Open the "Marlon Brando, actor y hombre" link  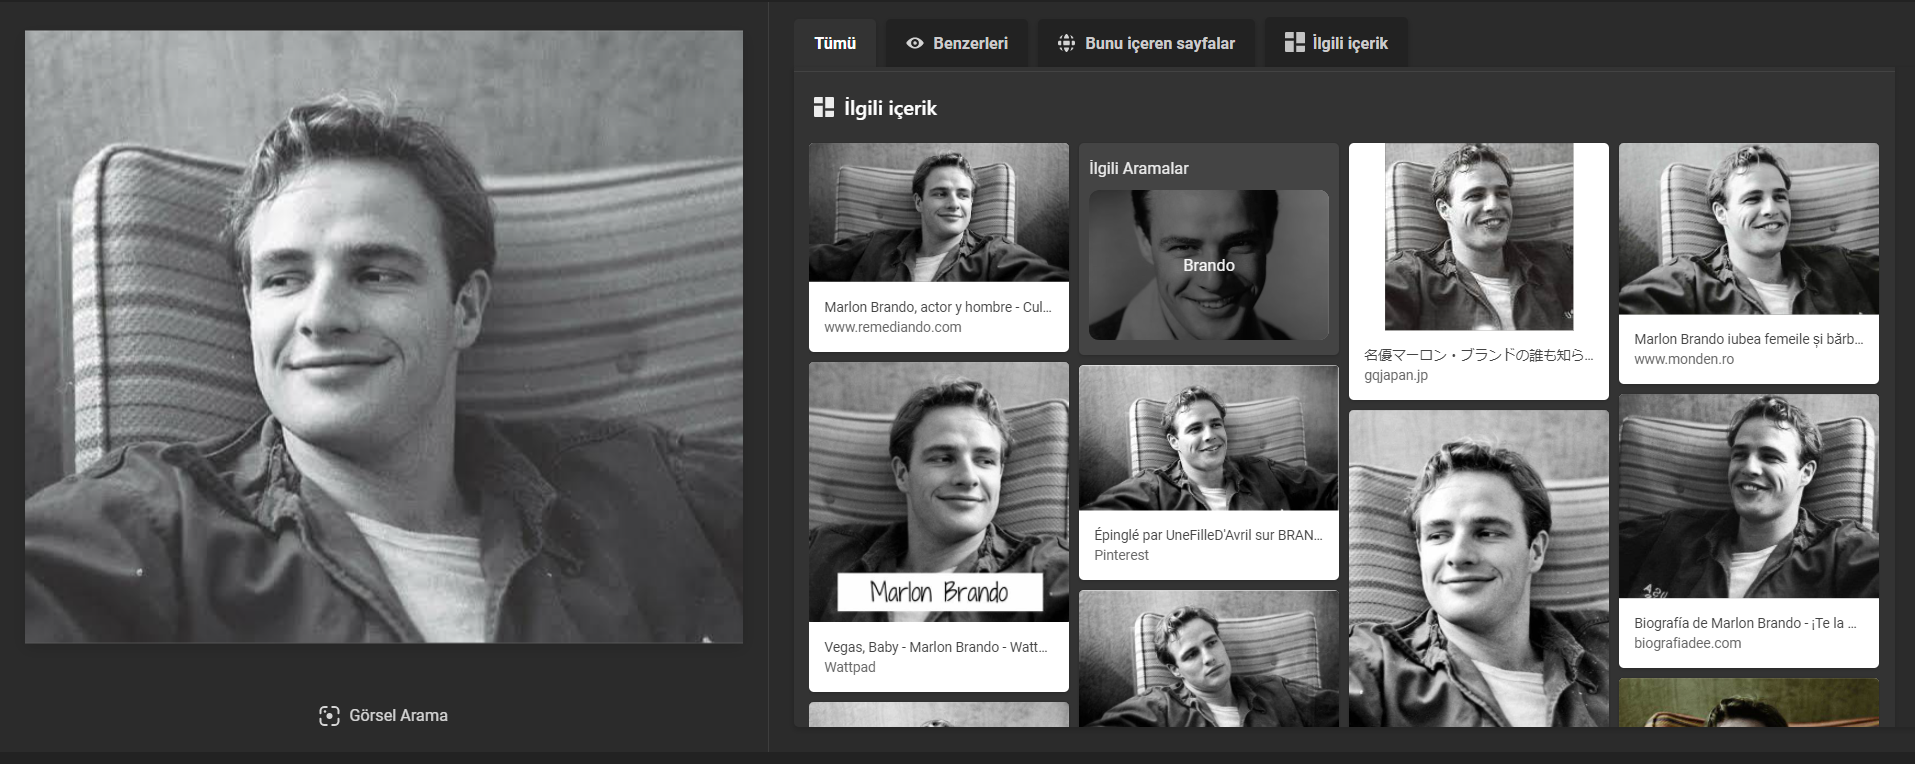pyautogui.click(x=938, y=307)
